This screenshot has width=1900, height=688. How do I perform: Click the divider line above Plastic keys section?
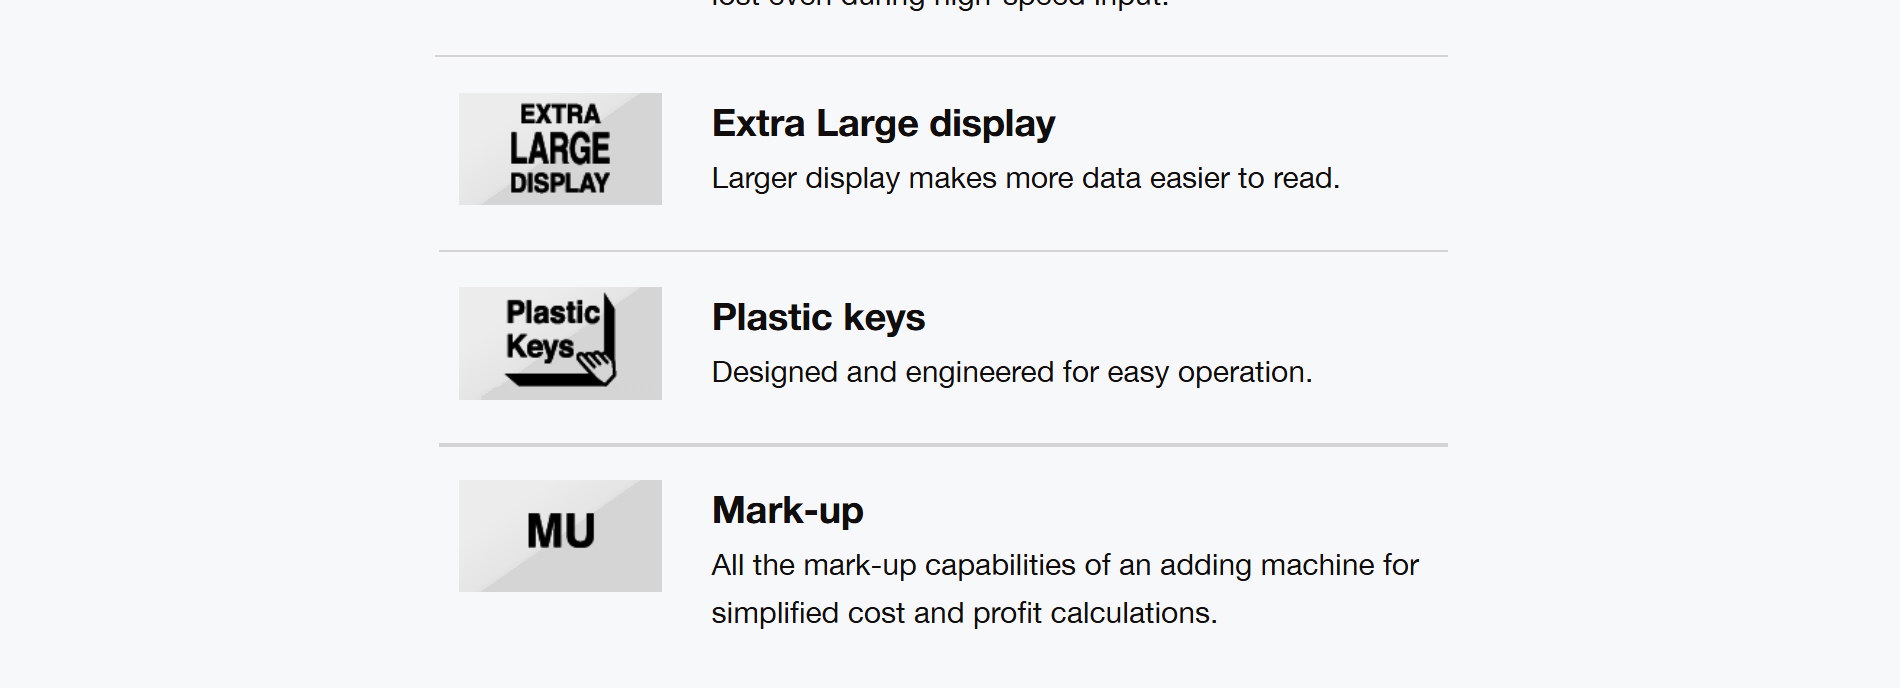(x=943, y=251)
